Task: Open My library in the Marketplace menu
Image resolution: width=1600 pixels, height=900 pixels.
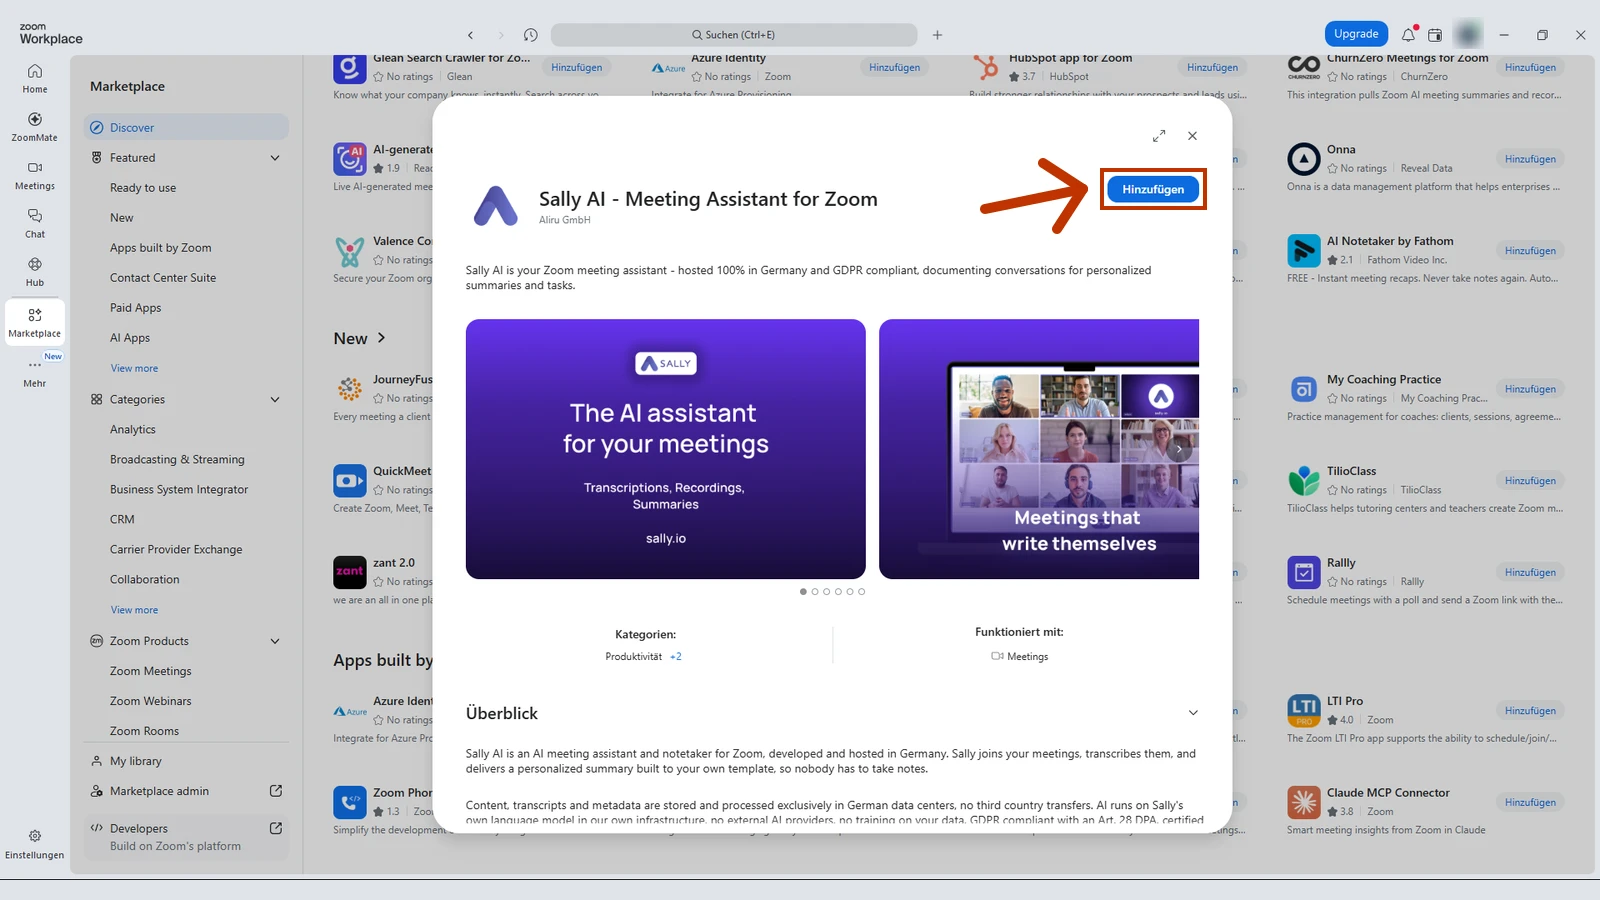Action: [186, 761]
